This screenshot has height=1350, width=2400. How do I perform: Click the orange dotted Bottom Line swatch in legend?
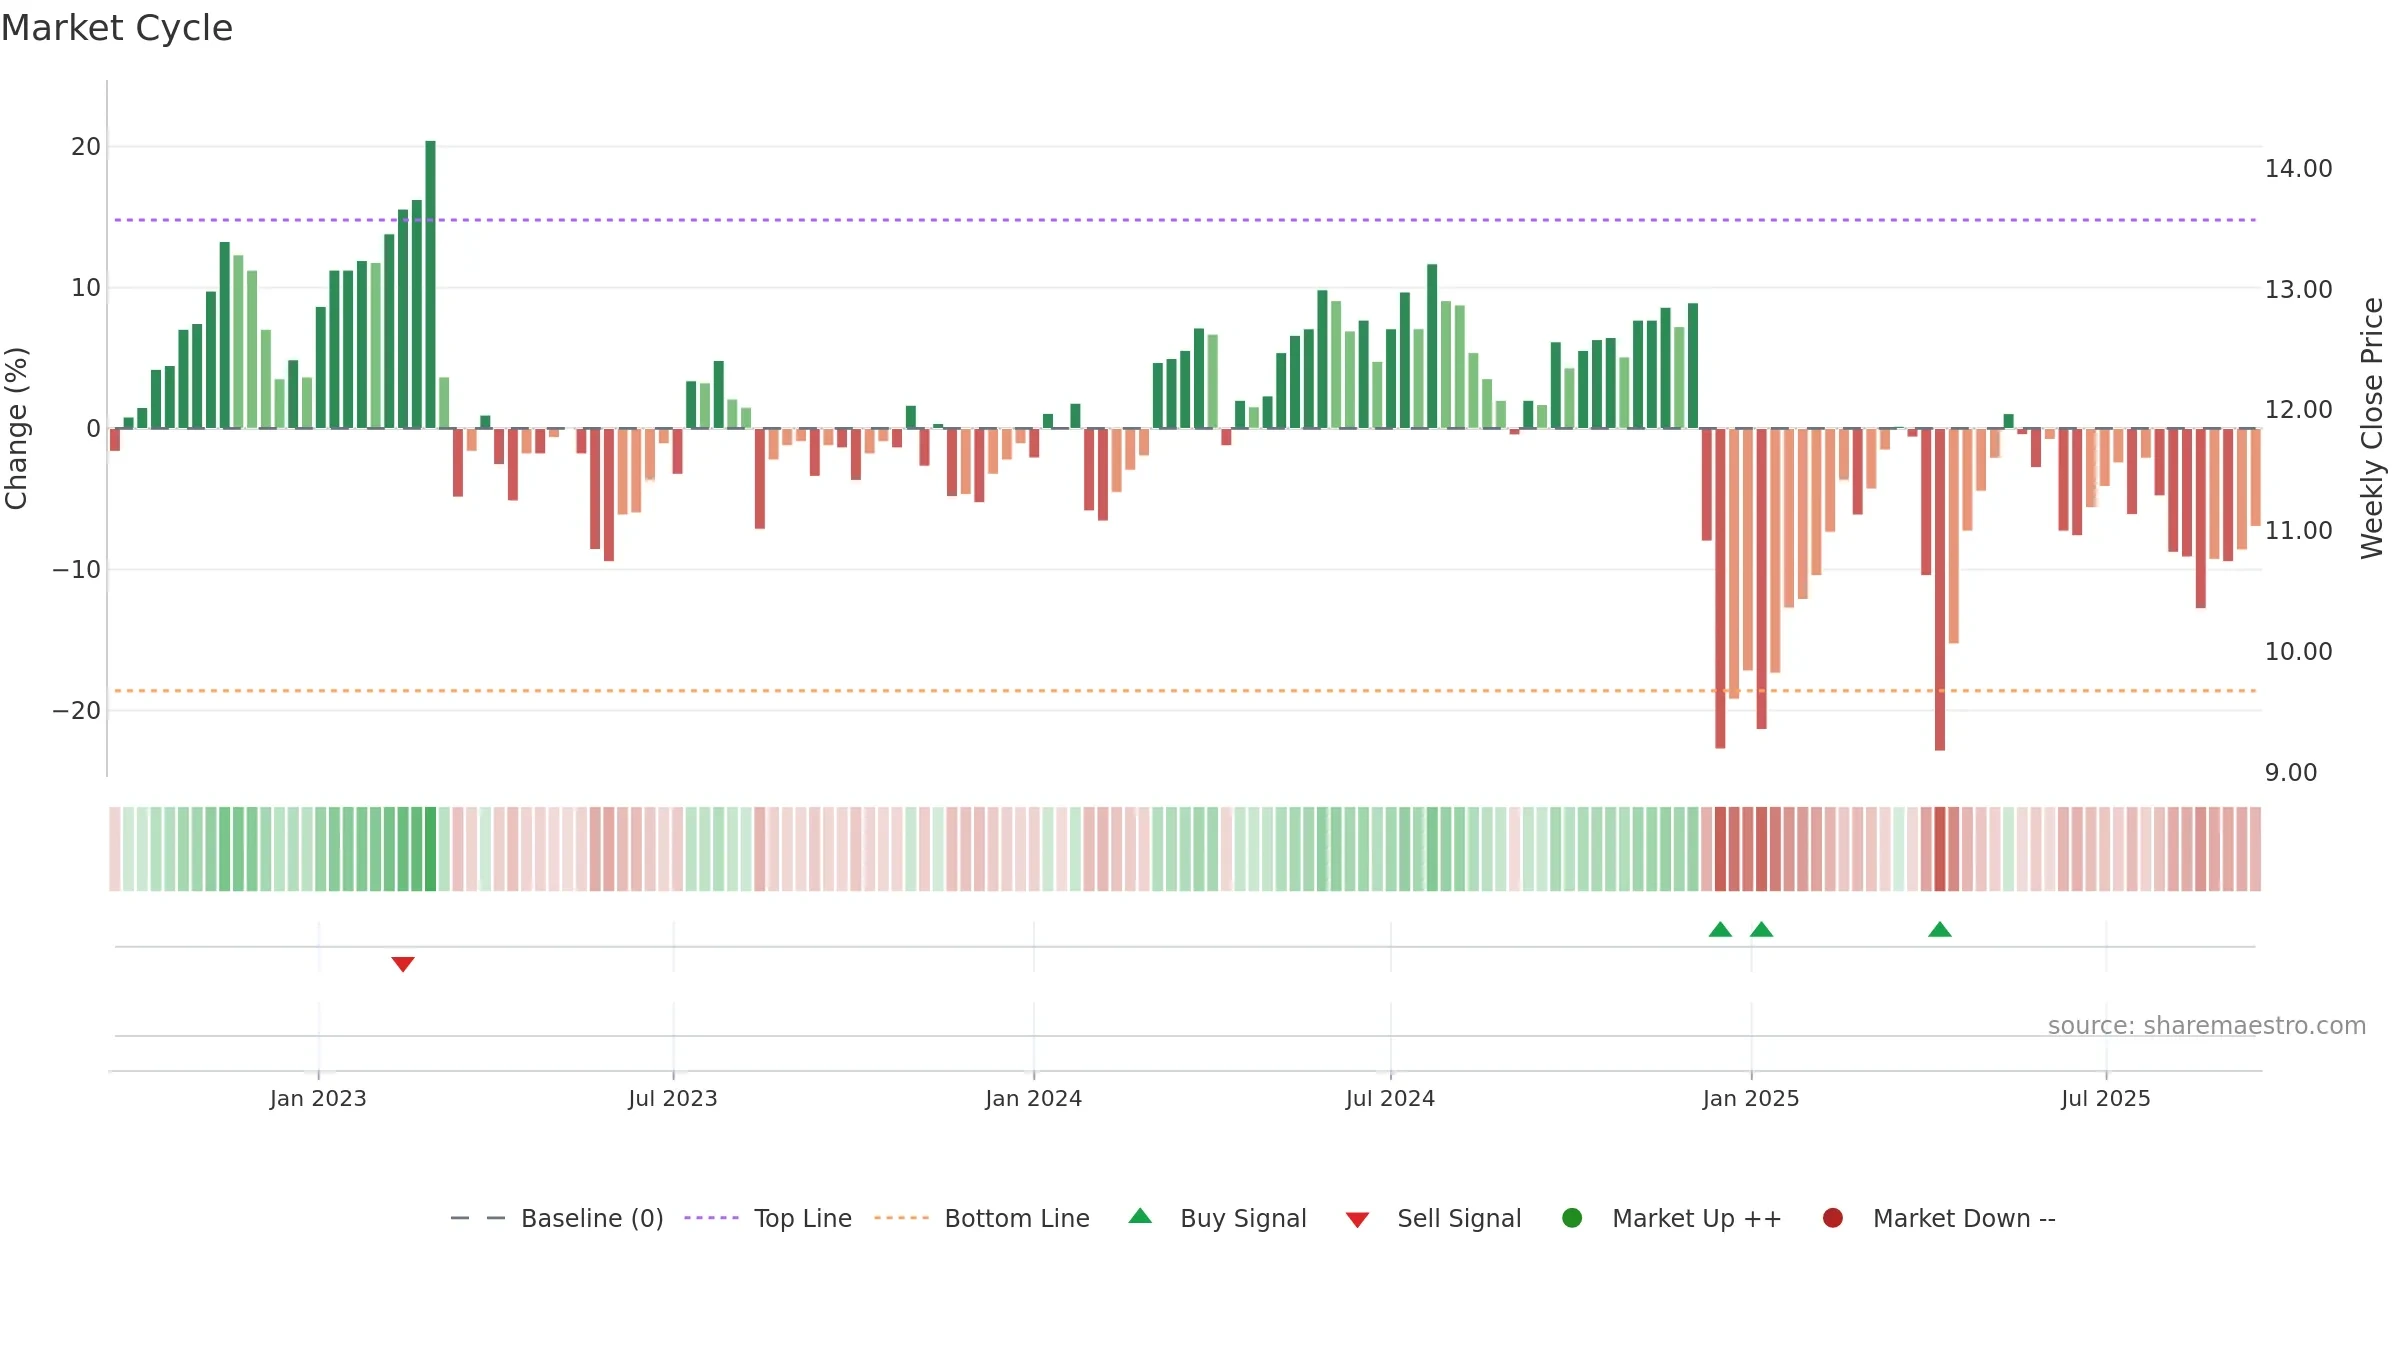click(901, 1218)
